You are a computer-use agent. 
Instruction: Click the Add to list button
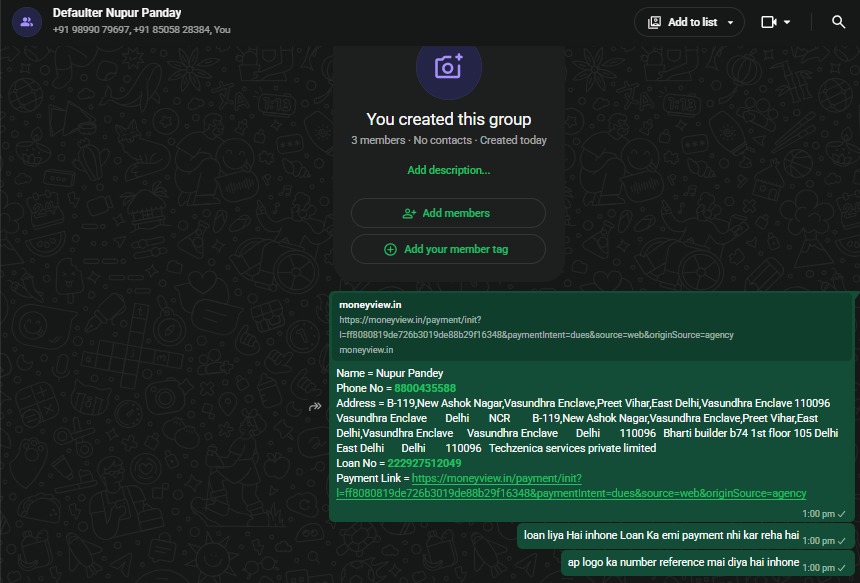pos(689,22)
